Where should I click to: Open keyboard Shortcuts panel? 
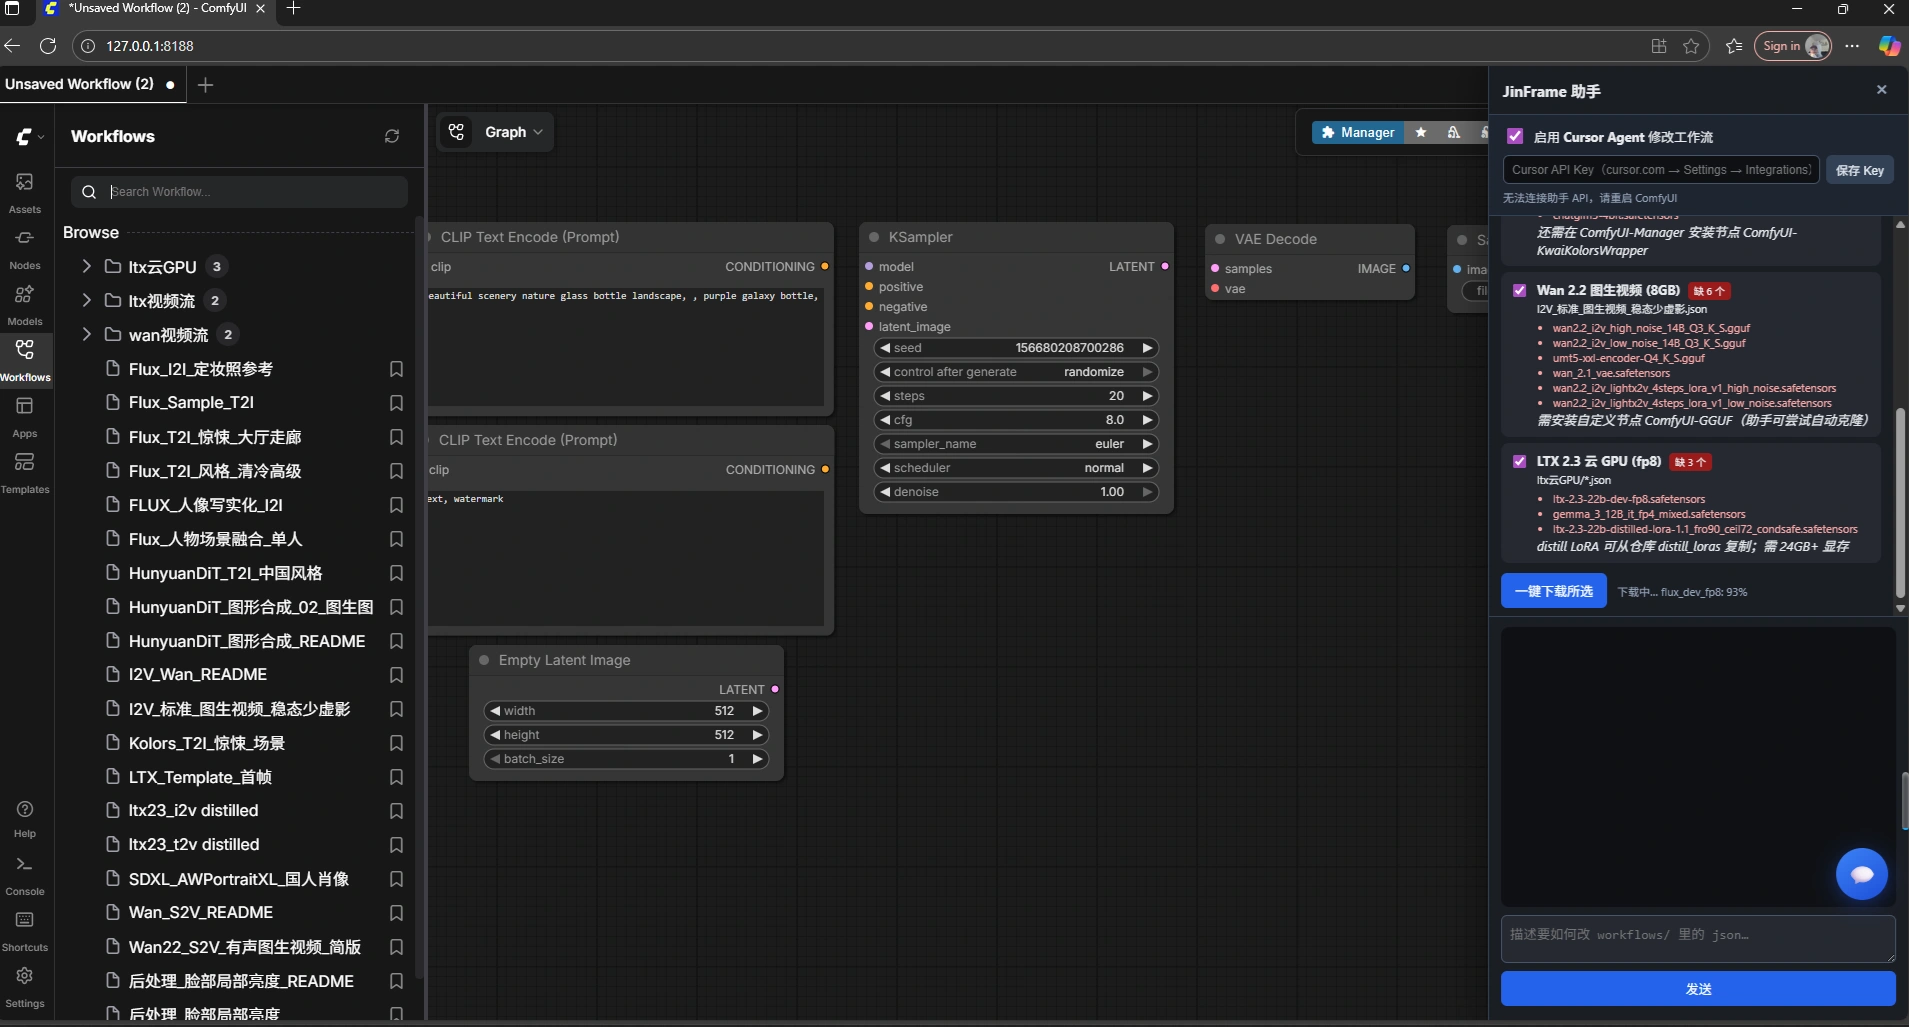coord(25,930)
